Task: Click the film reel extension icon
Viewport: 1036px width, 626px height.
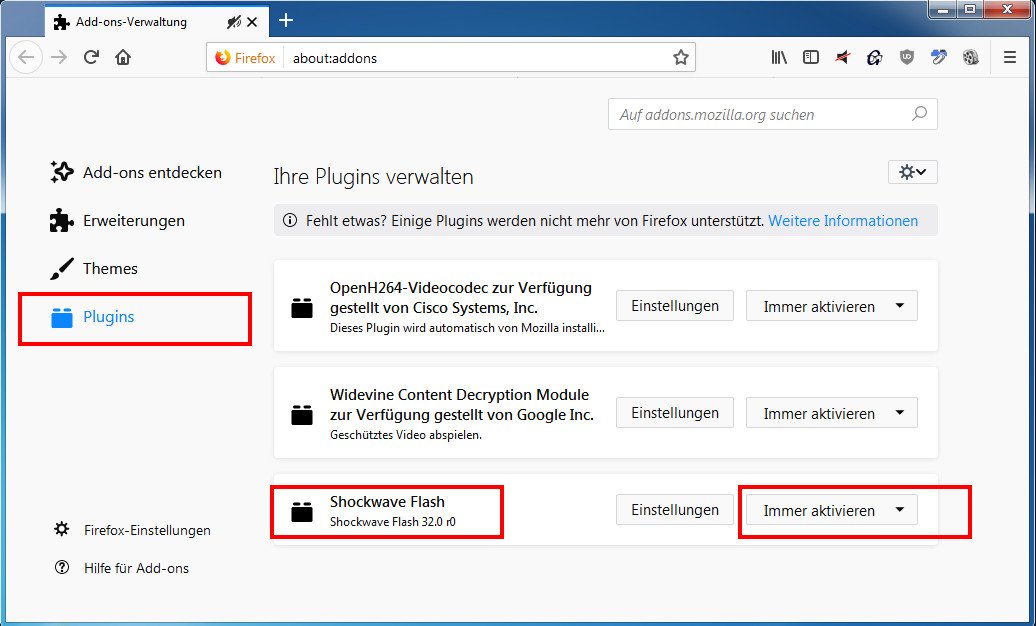Action: [971, 58]
